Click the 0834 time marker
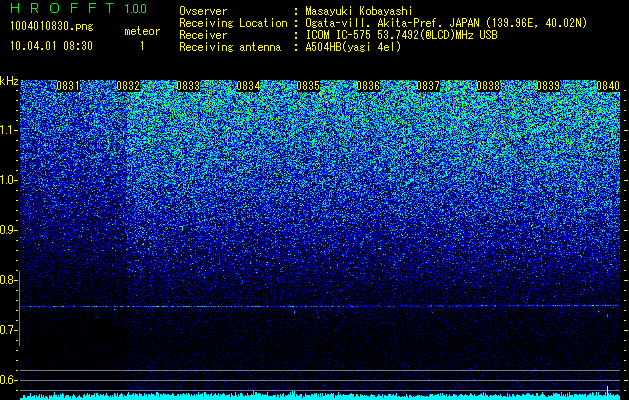This screenshot has width=629, height=400. click(248, 86)
